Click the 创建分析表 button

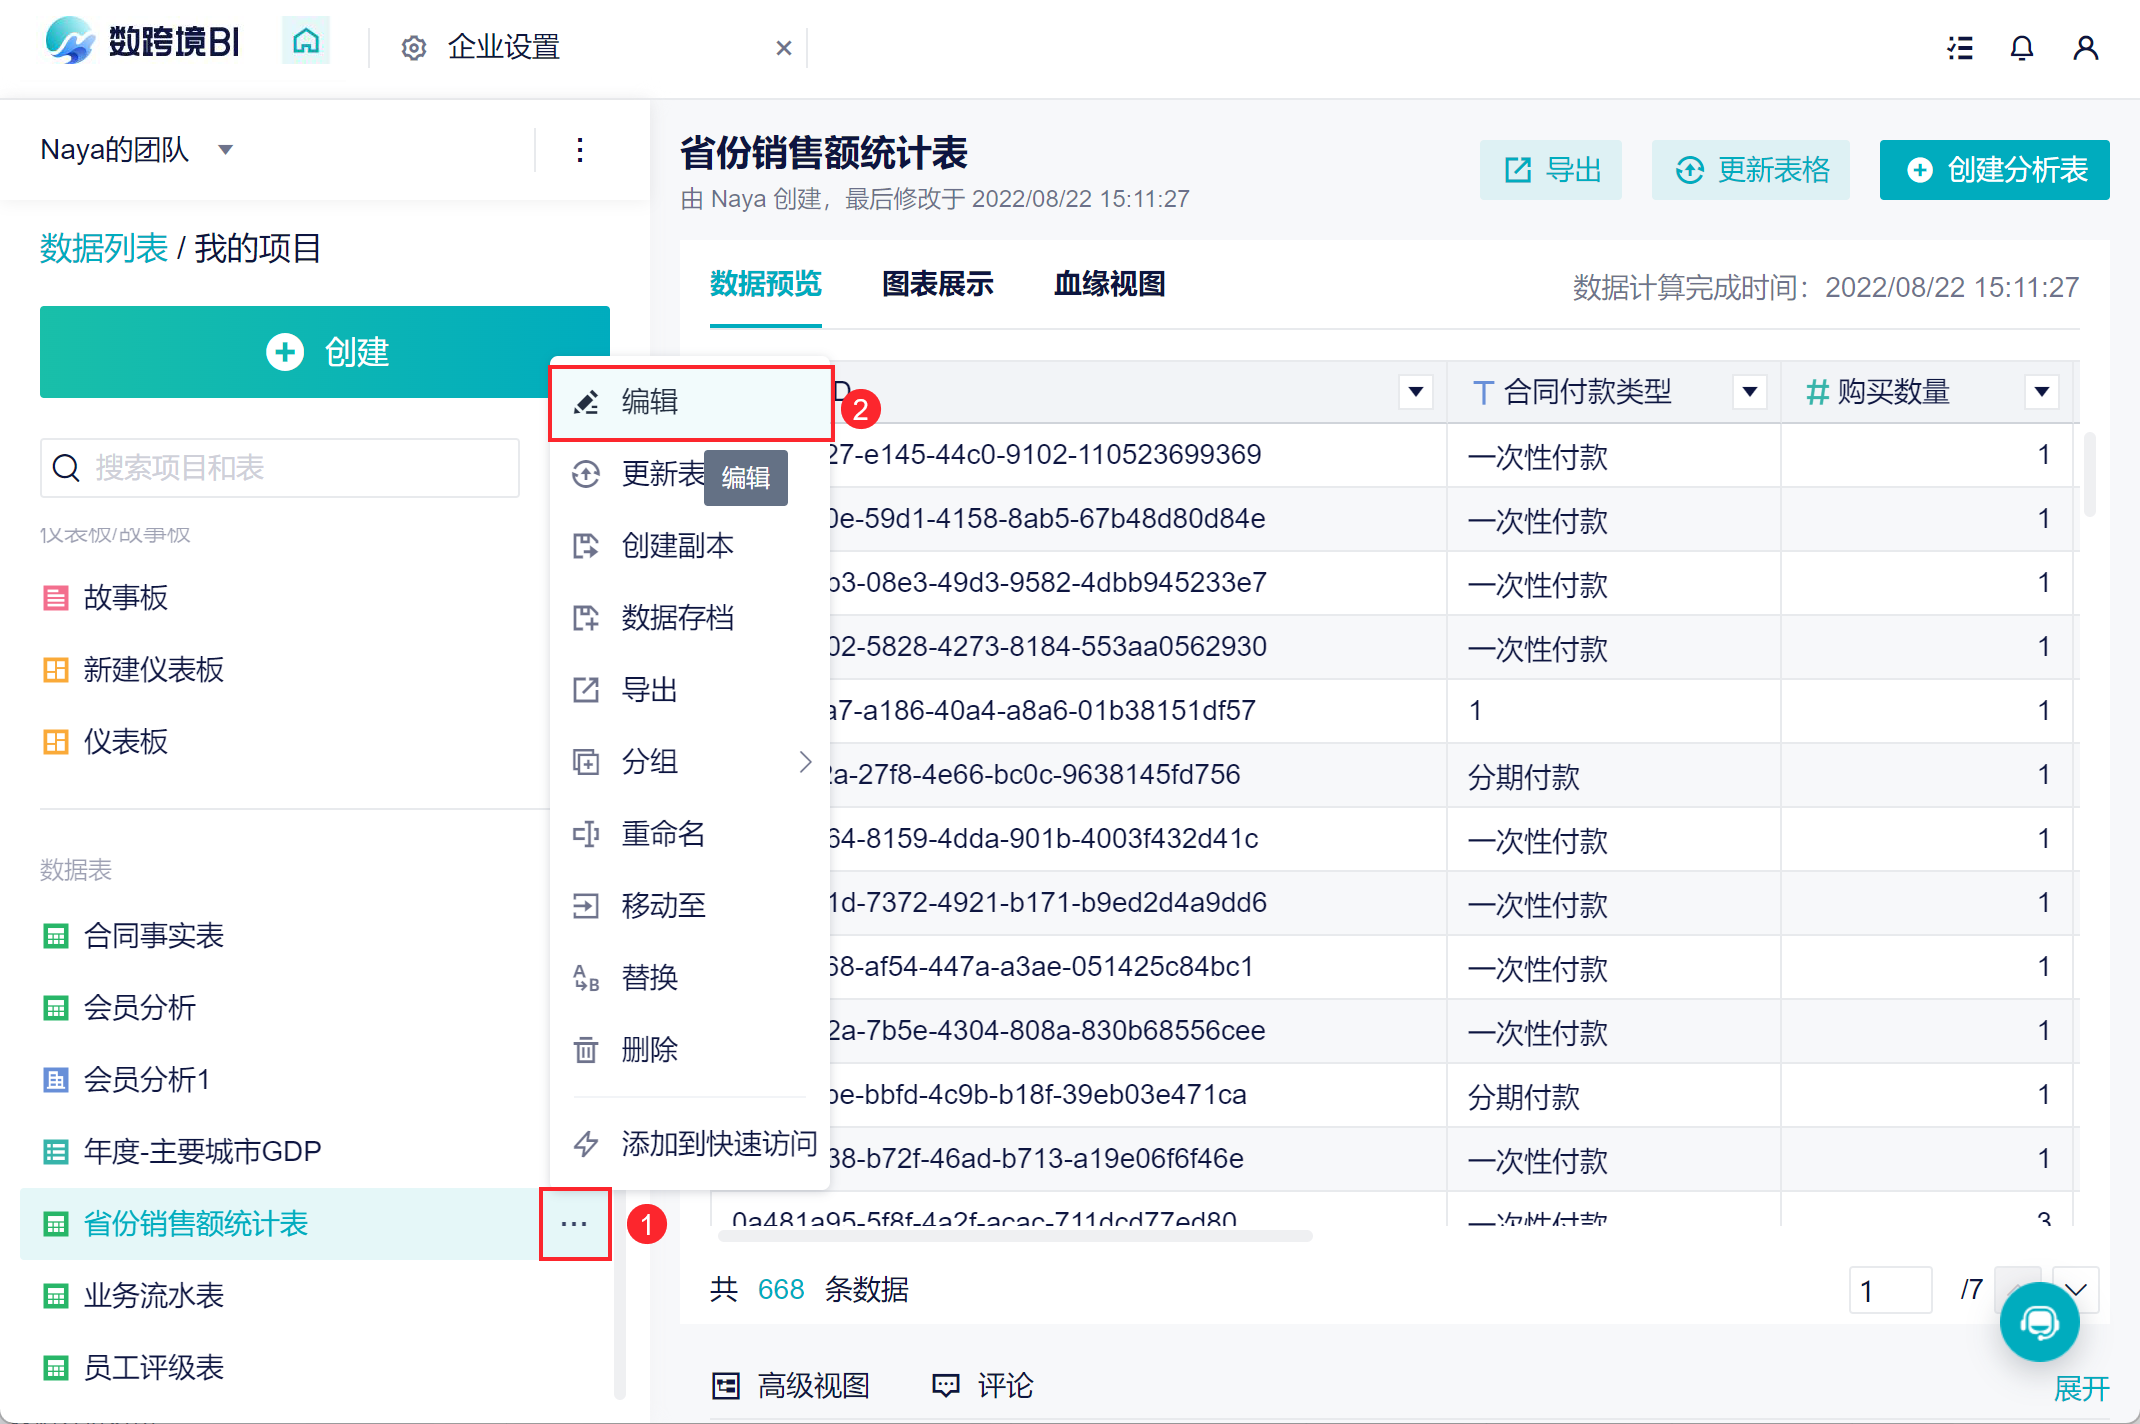1994,170
